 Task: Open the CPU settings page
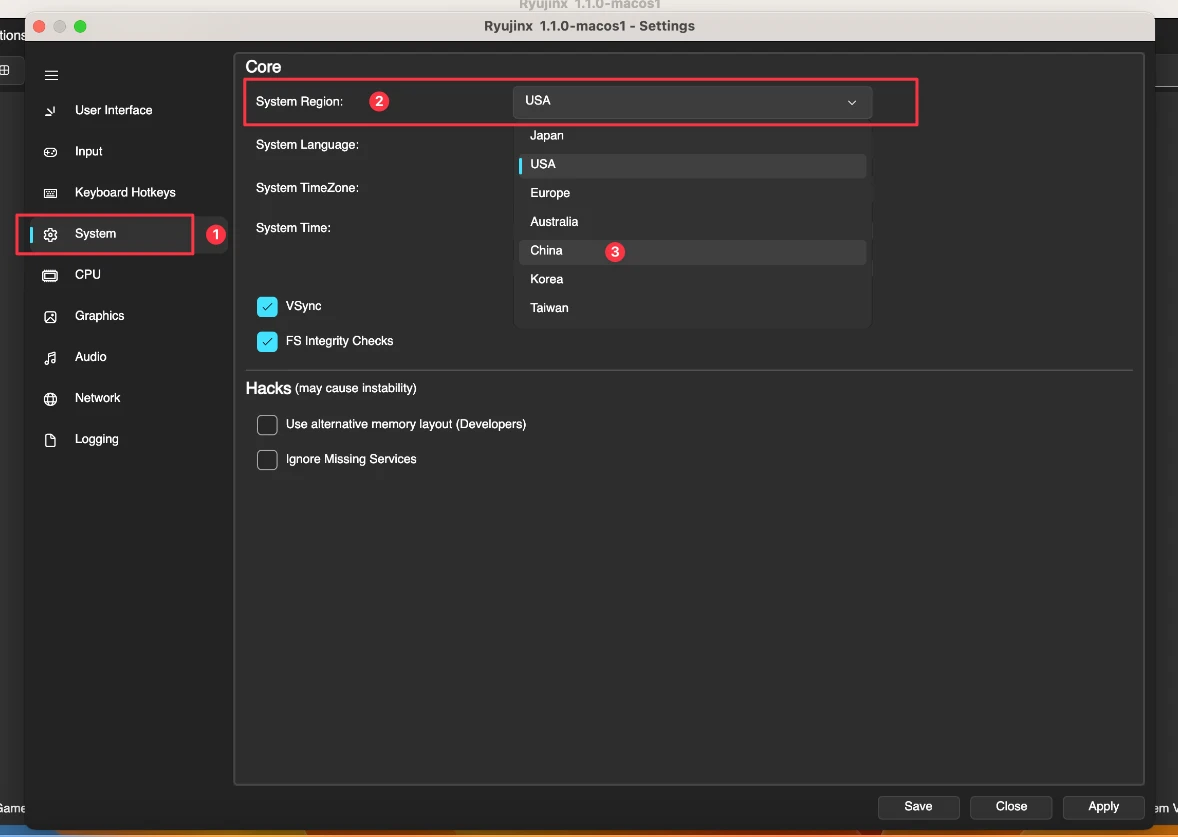(88, 274)
